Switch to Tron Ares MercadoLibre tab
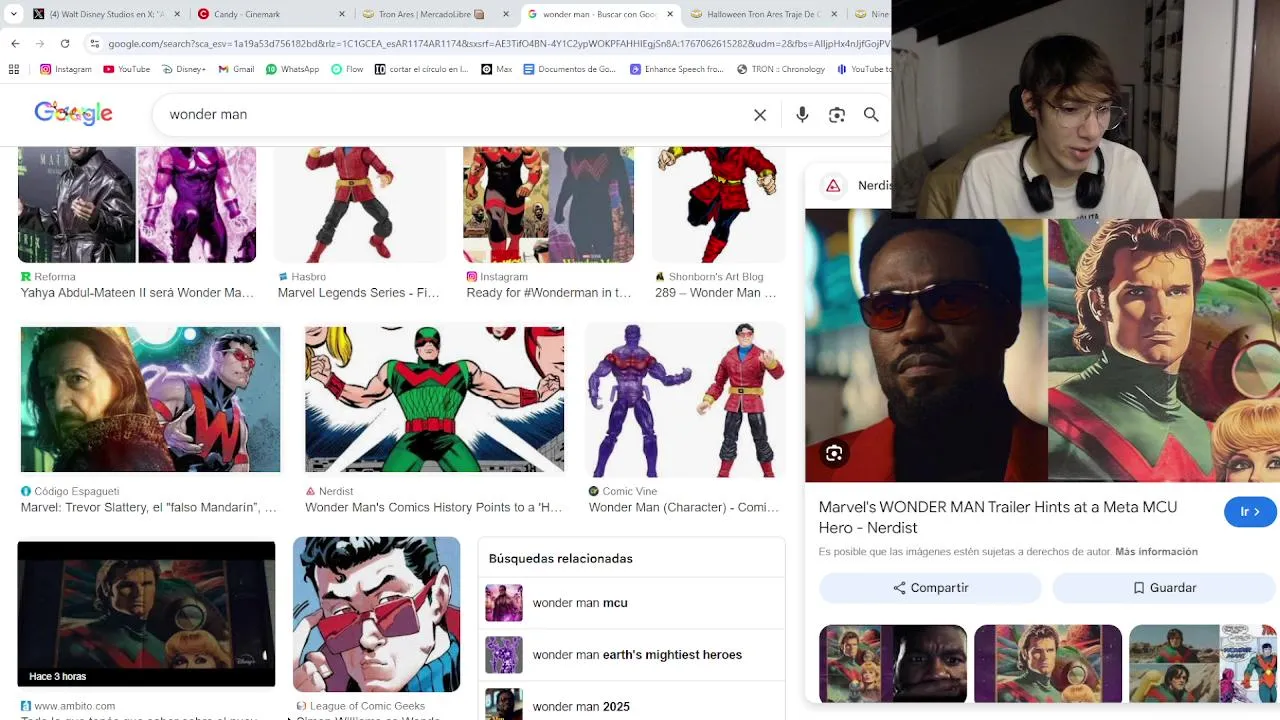The height and width of the screenshot is (720, 1280). pyautogui.click(x=435, y=14)
